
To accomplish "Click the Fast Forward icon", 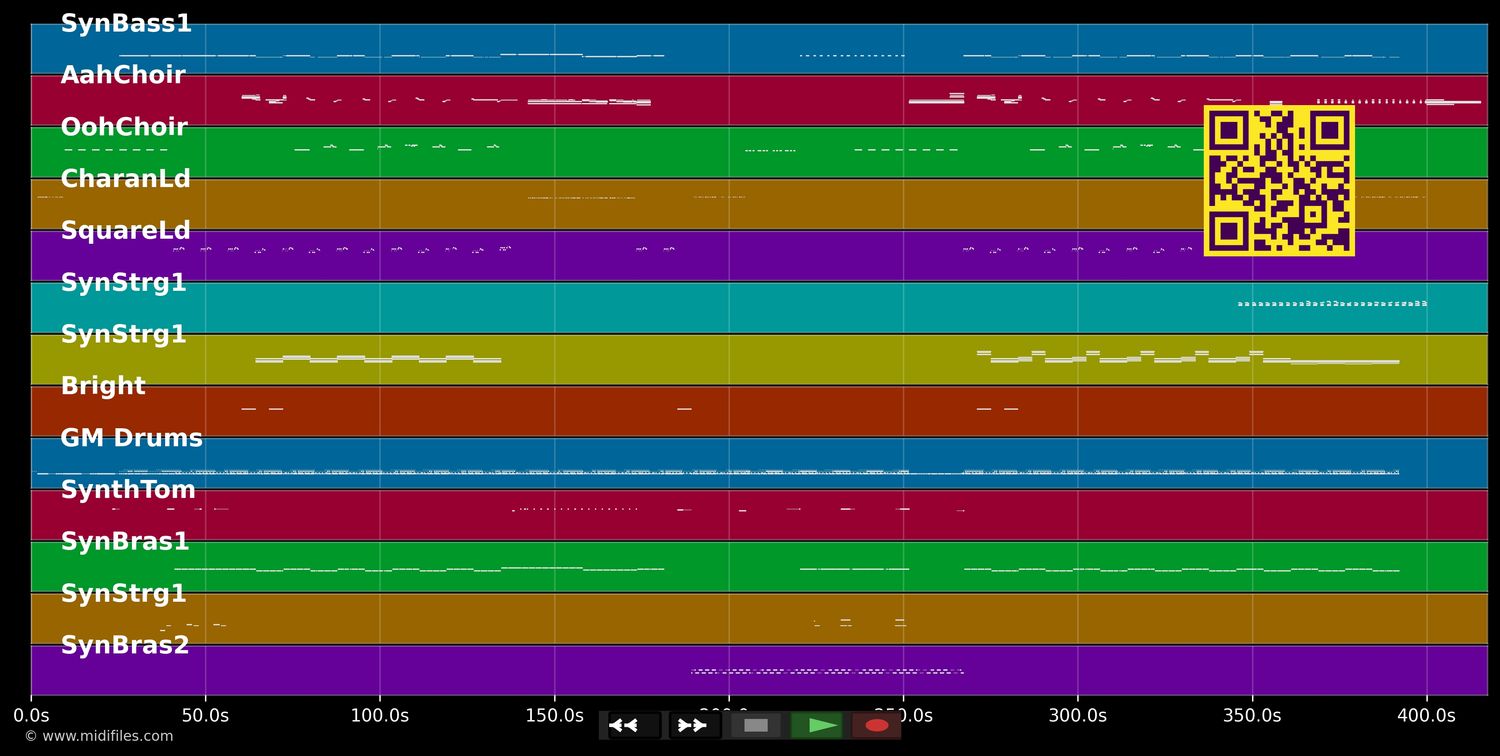I will click(x=692, y=725).
